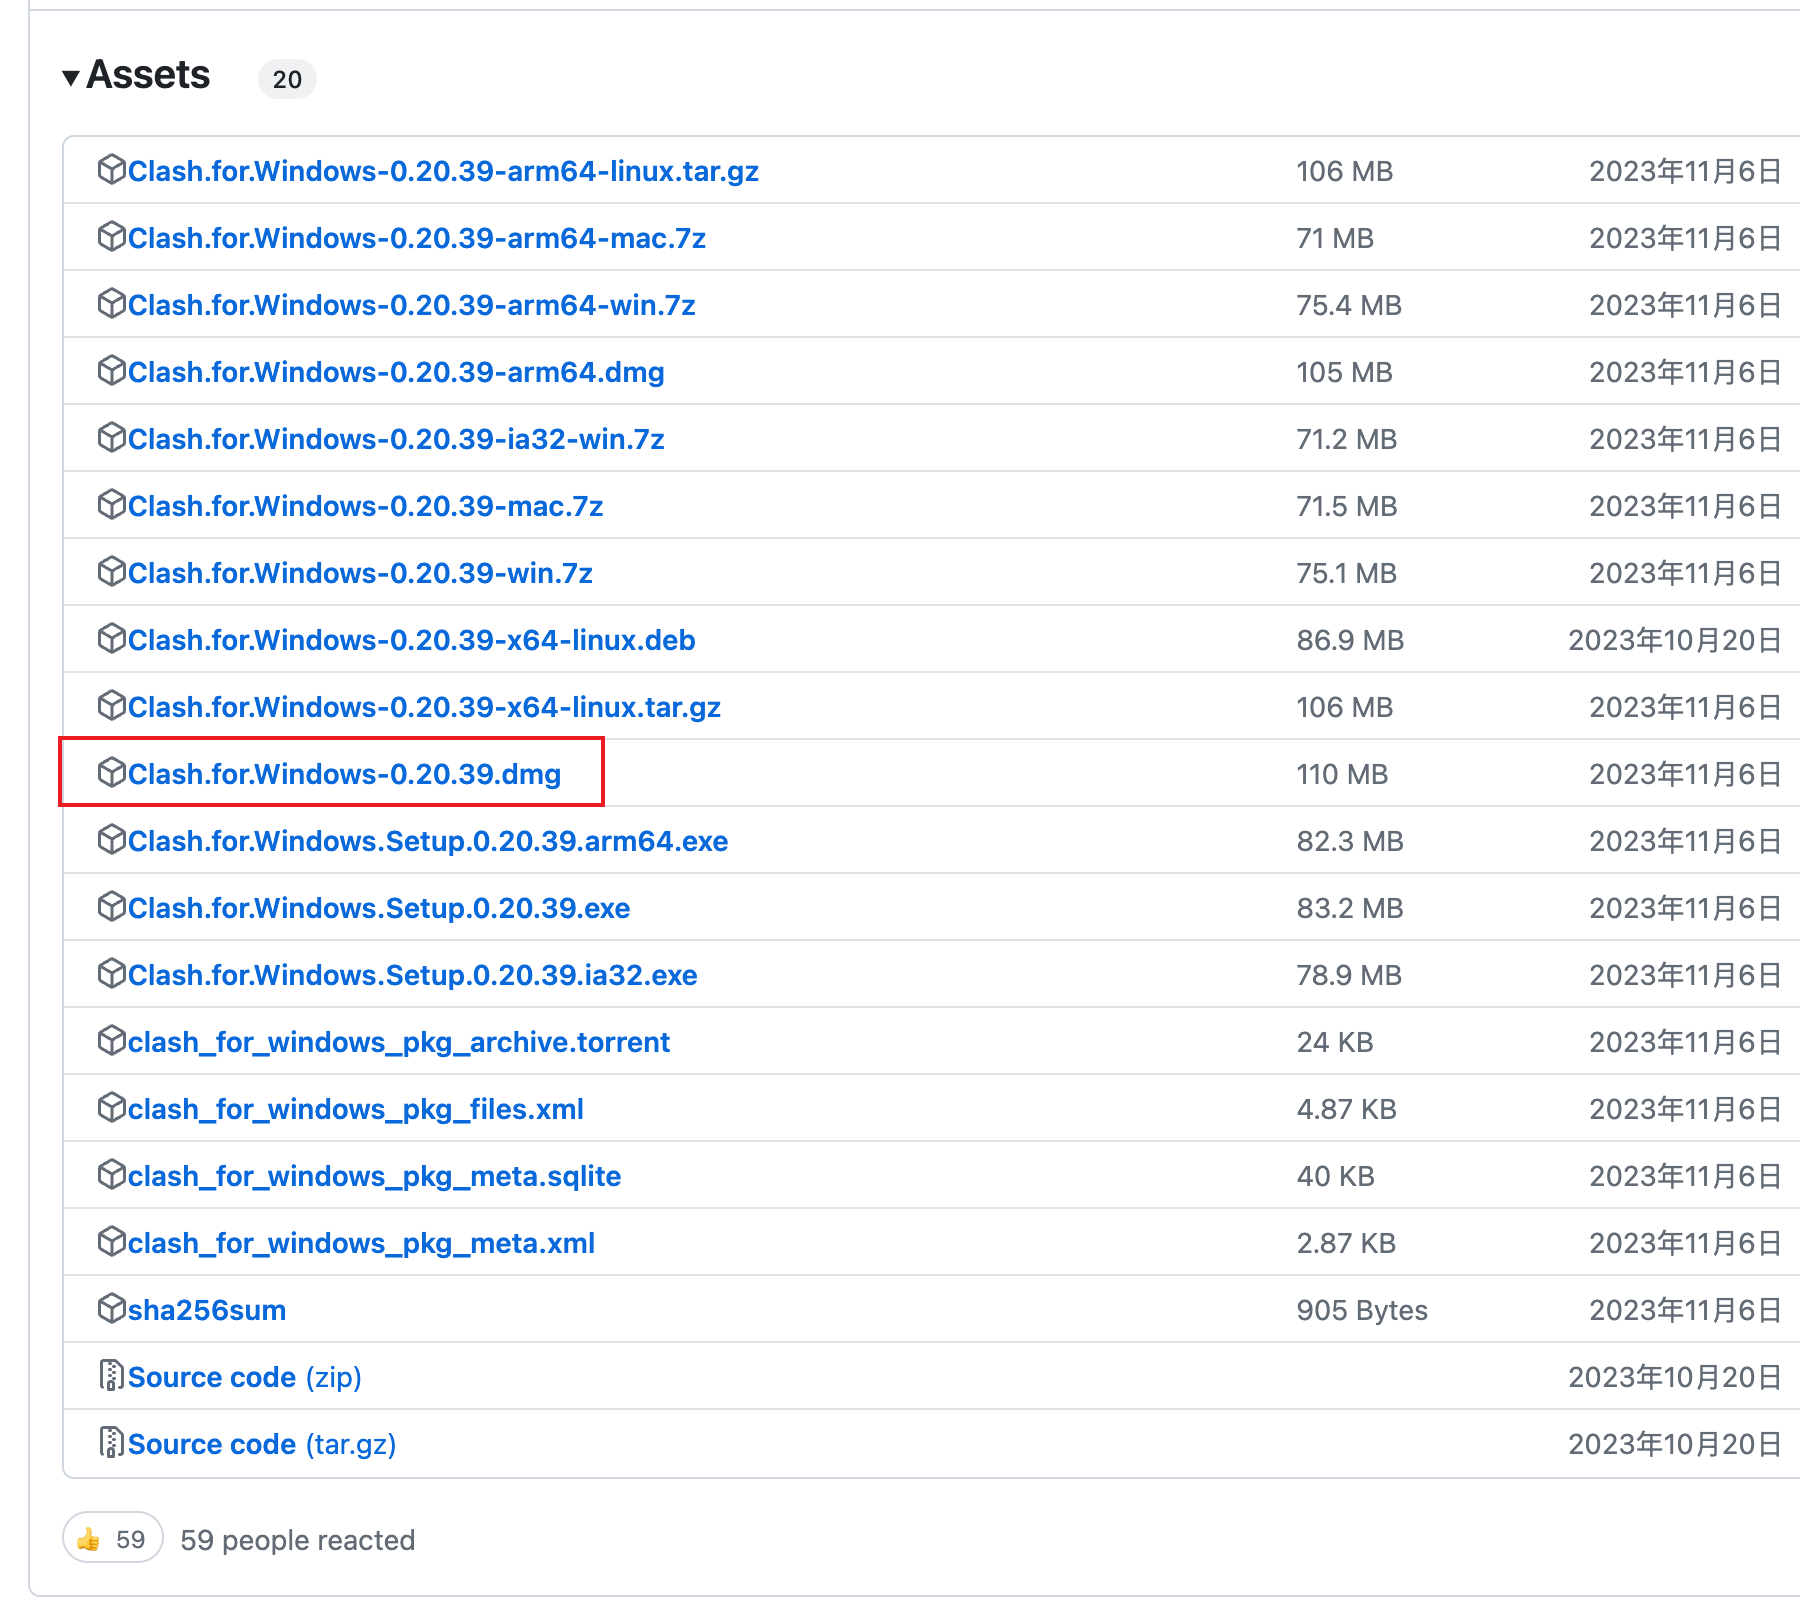Viewport: 1800px width, 1620px height.
Task: Download Clash.for.Windows-0.20.39-arm64.dmg
Action: (396, 372)
